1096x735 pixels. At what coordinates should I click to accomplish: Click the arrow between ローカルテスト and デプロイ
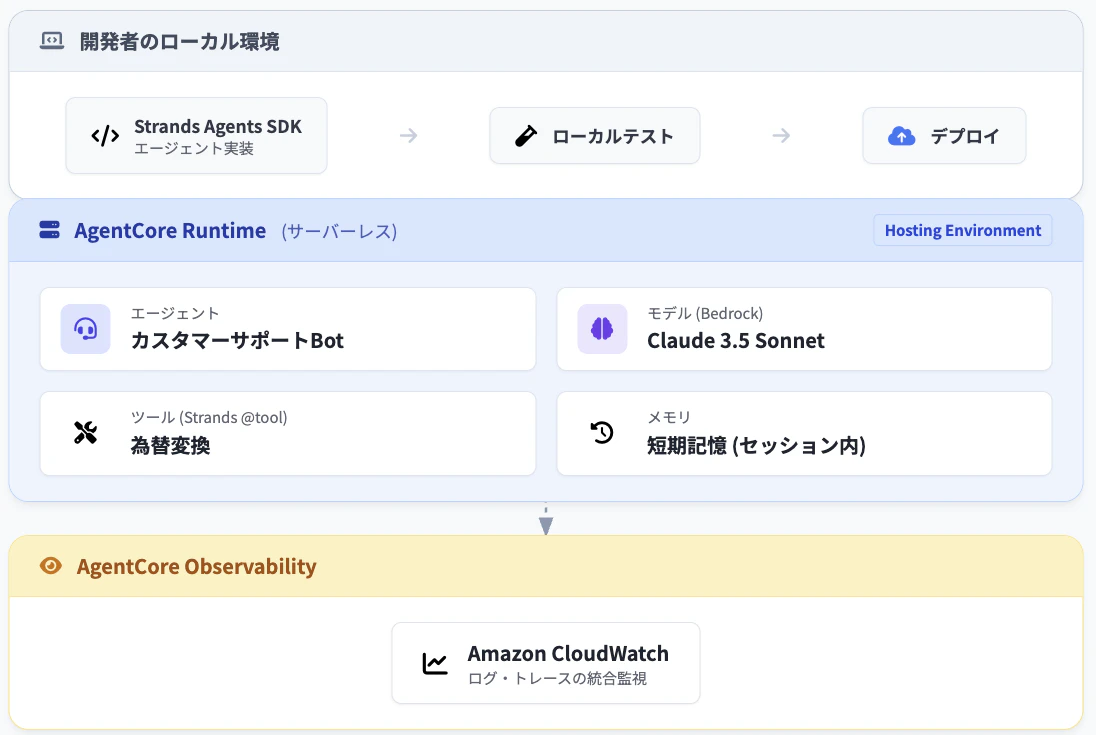click(x=780, y=135)
